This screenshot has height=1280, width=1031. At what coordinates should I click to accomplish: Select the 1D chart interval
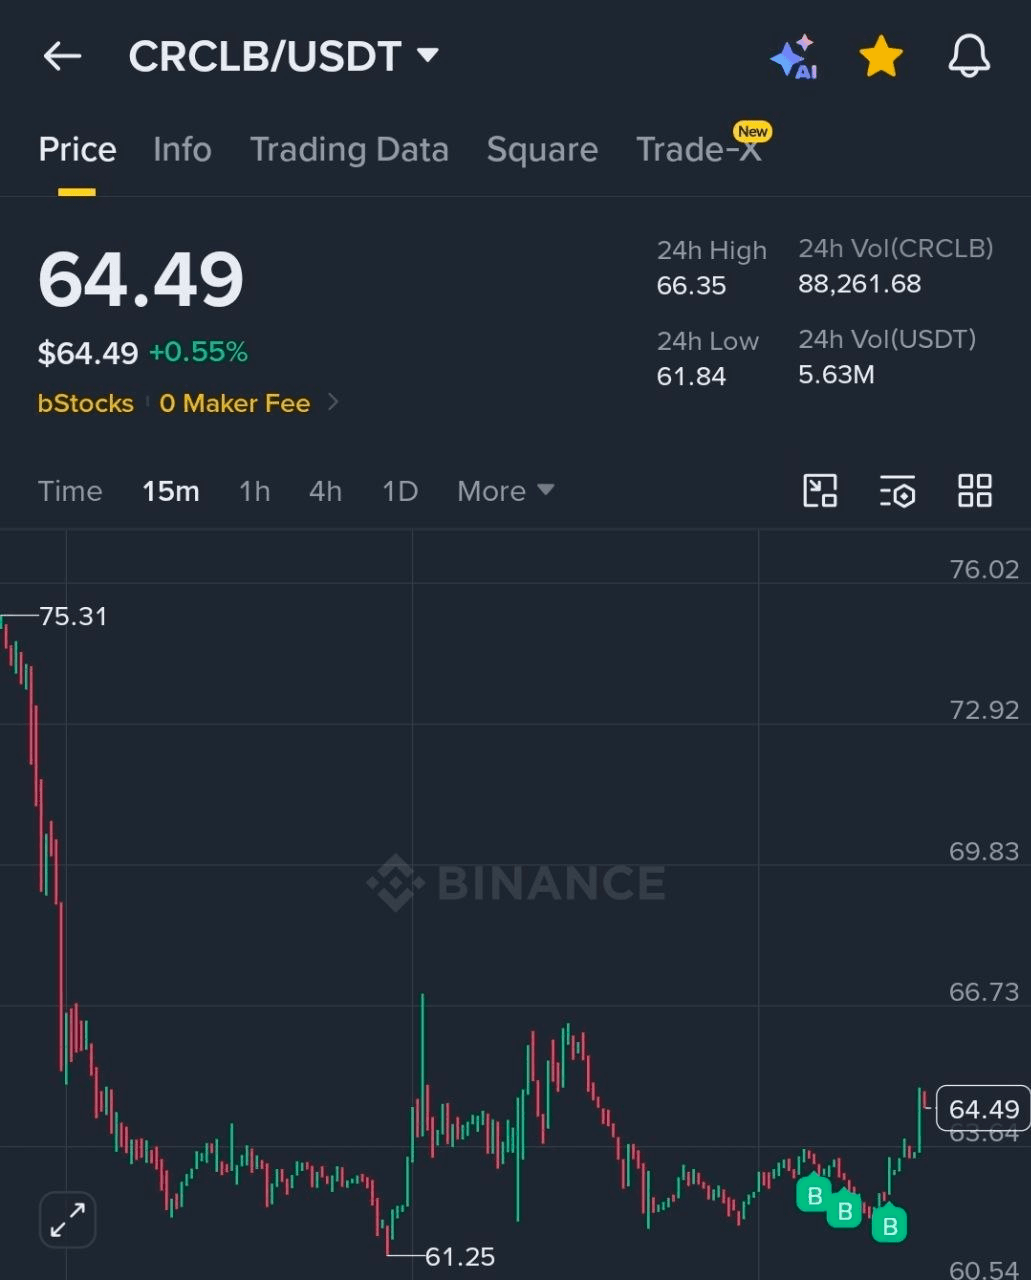pos(400,491)
